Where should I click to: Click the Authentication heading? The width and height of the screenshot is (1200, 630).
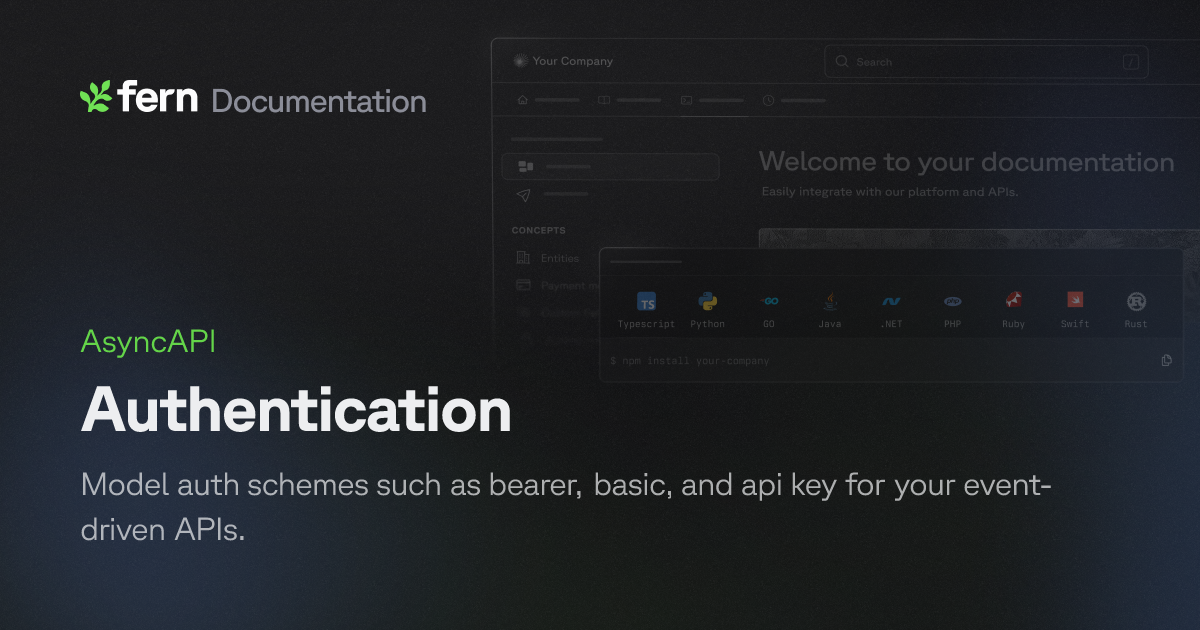pyautogui.click(x=296, y=410)
